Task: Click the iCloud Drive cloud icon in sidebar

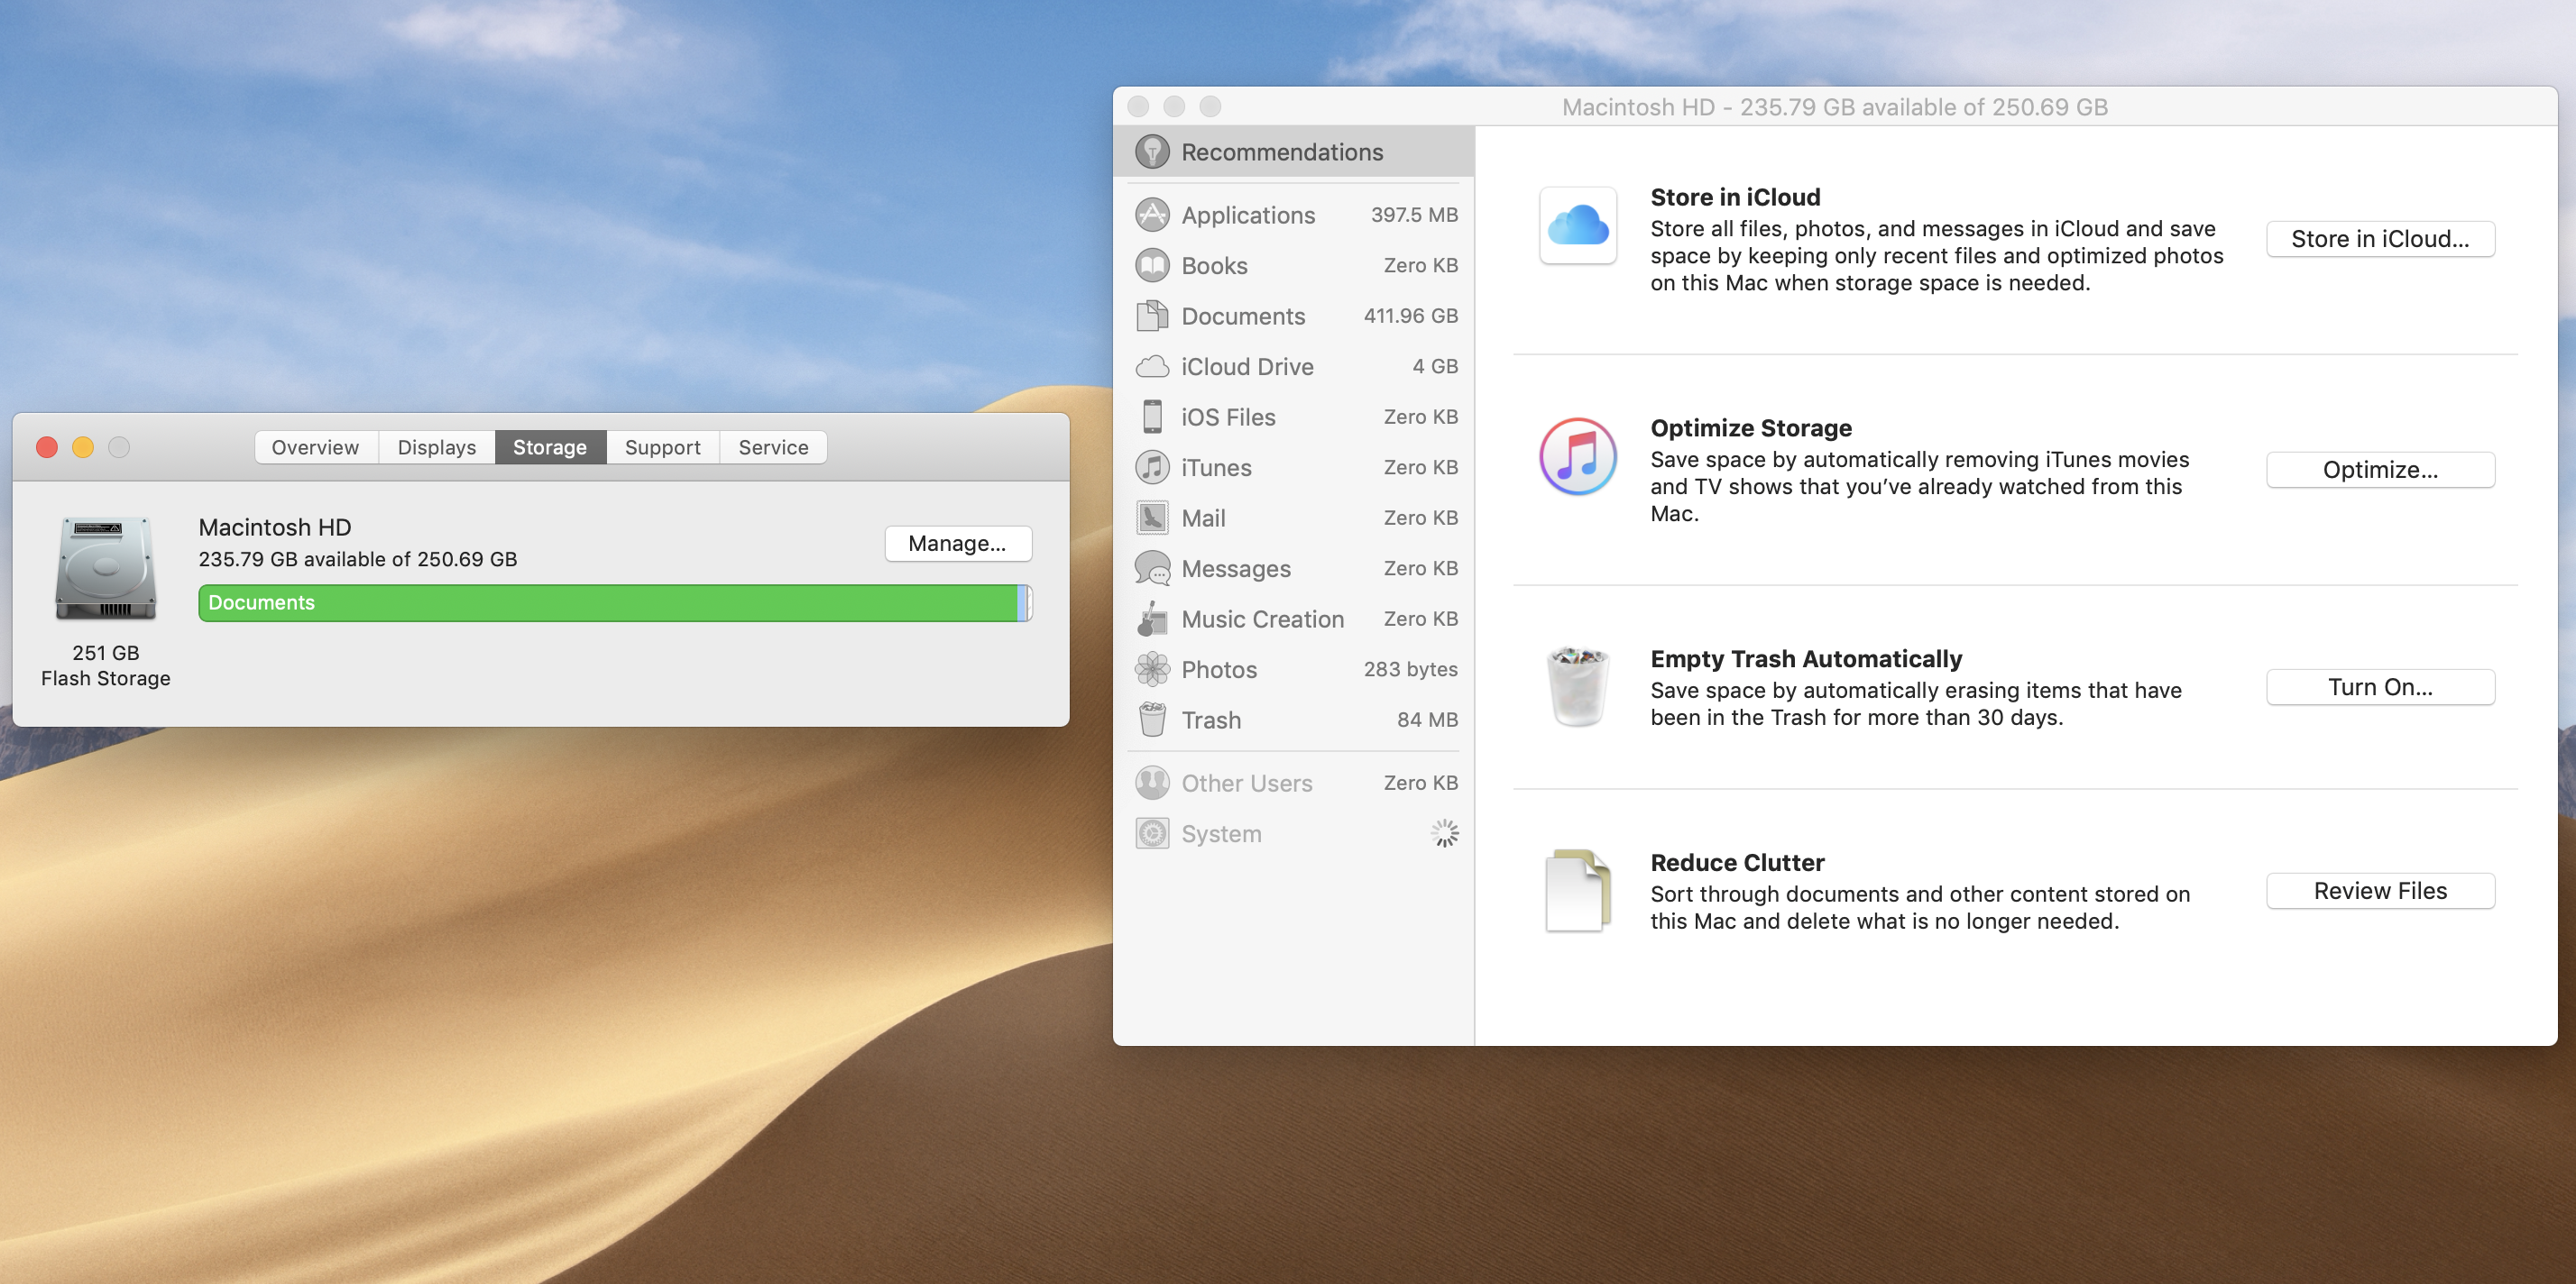Action: pos(1152,367)
